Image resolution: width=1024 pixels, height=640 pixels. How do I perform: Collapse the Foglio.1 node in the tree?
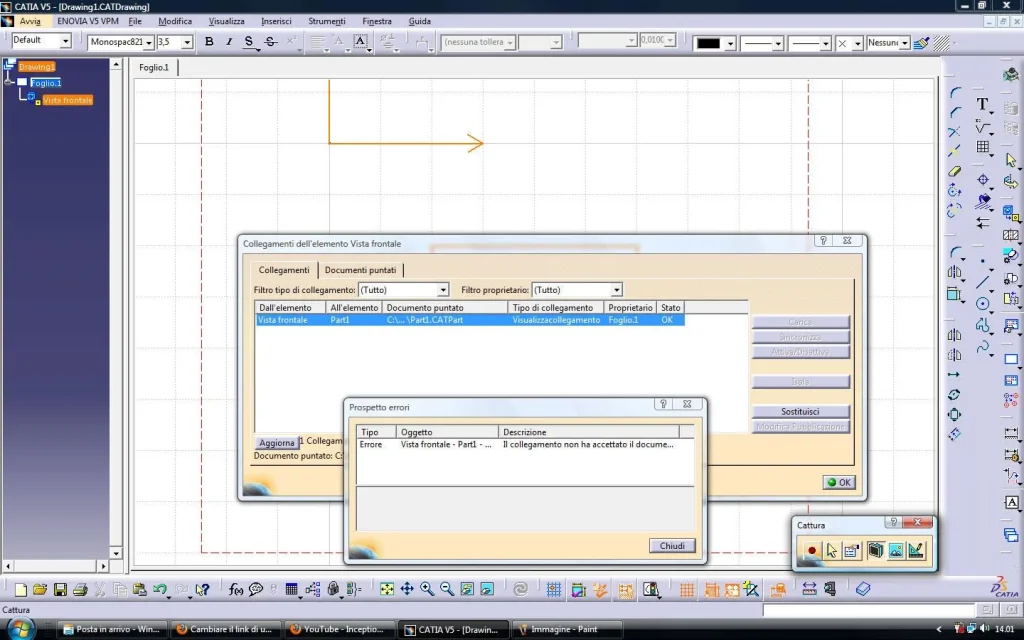point(8,82)
